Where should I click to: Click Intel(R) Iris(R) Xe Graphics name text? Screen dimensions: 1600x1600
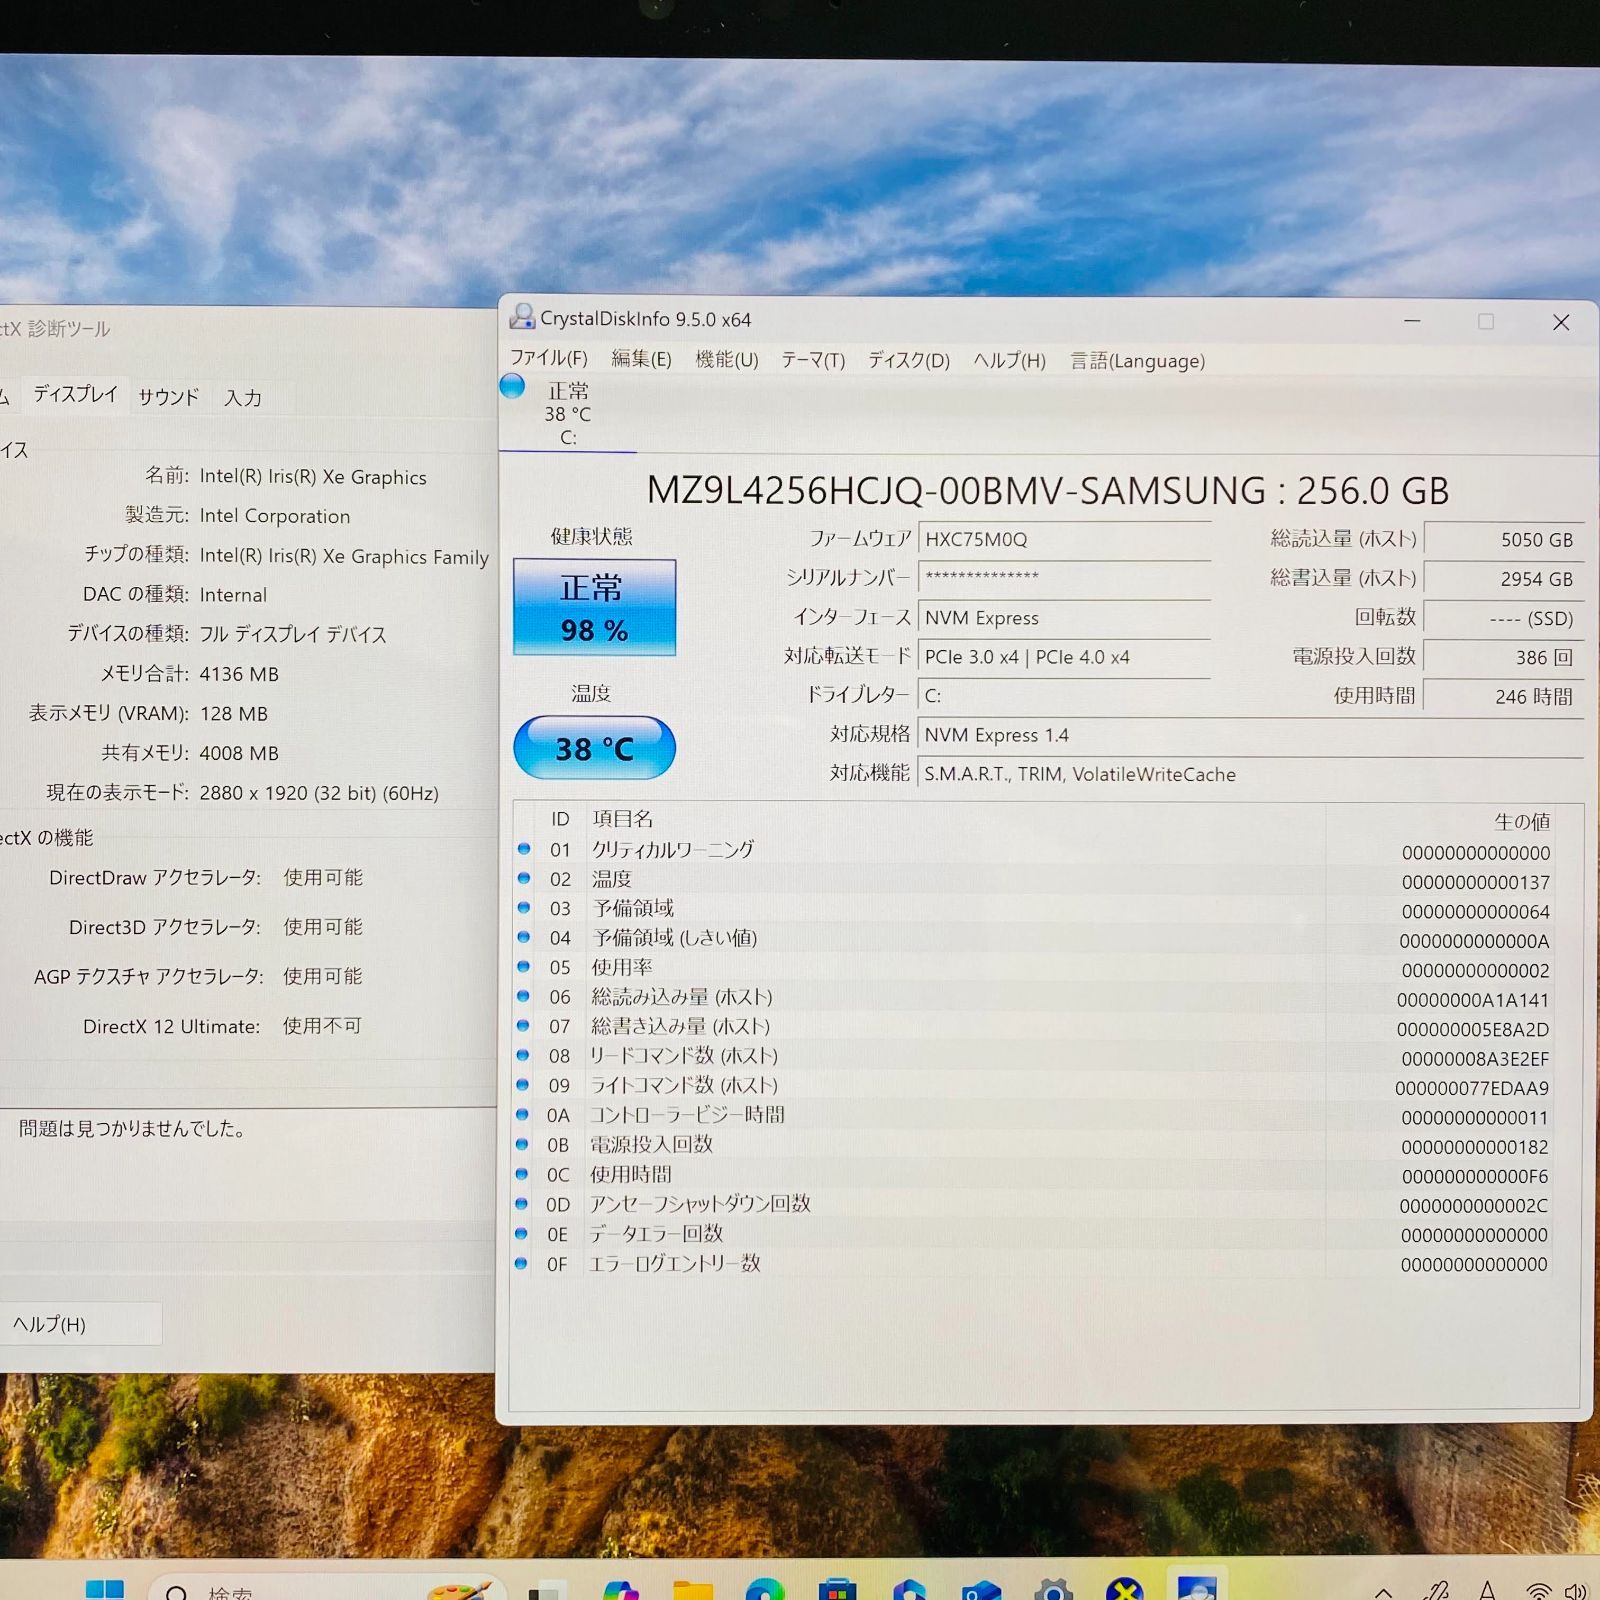[x=313, y=477]
